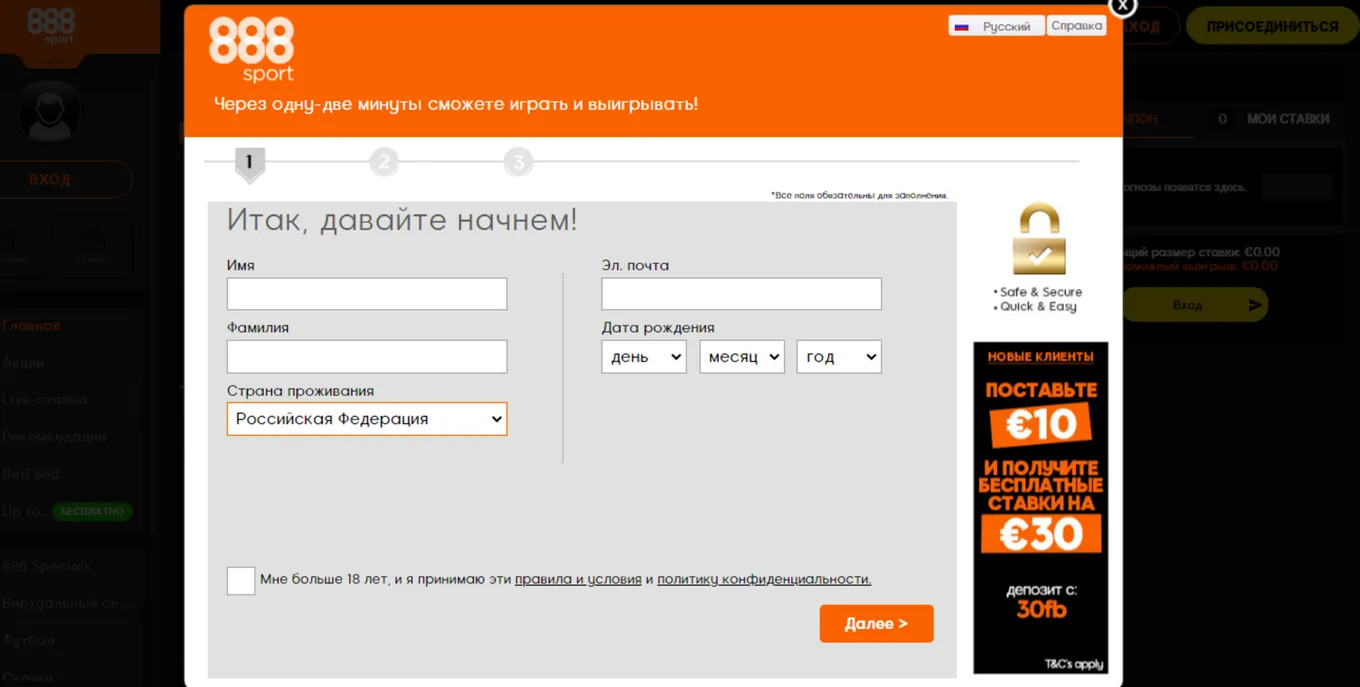Screen dimensions: 1360x687
Task: Click the user avatar icon in background sidebar
Action: pos(49,111)
